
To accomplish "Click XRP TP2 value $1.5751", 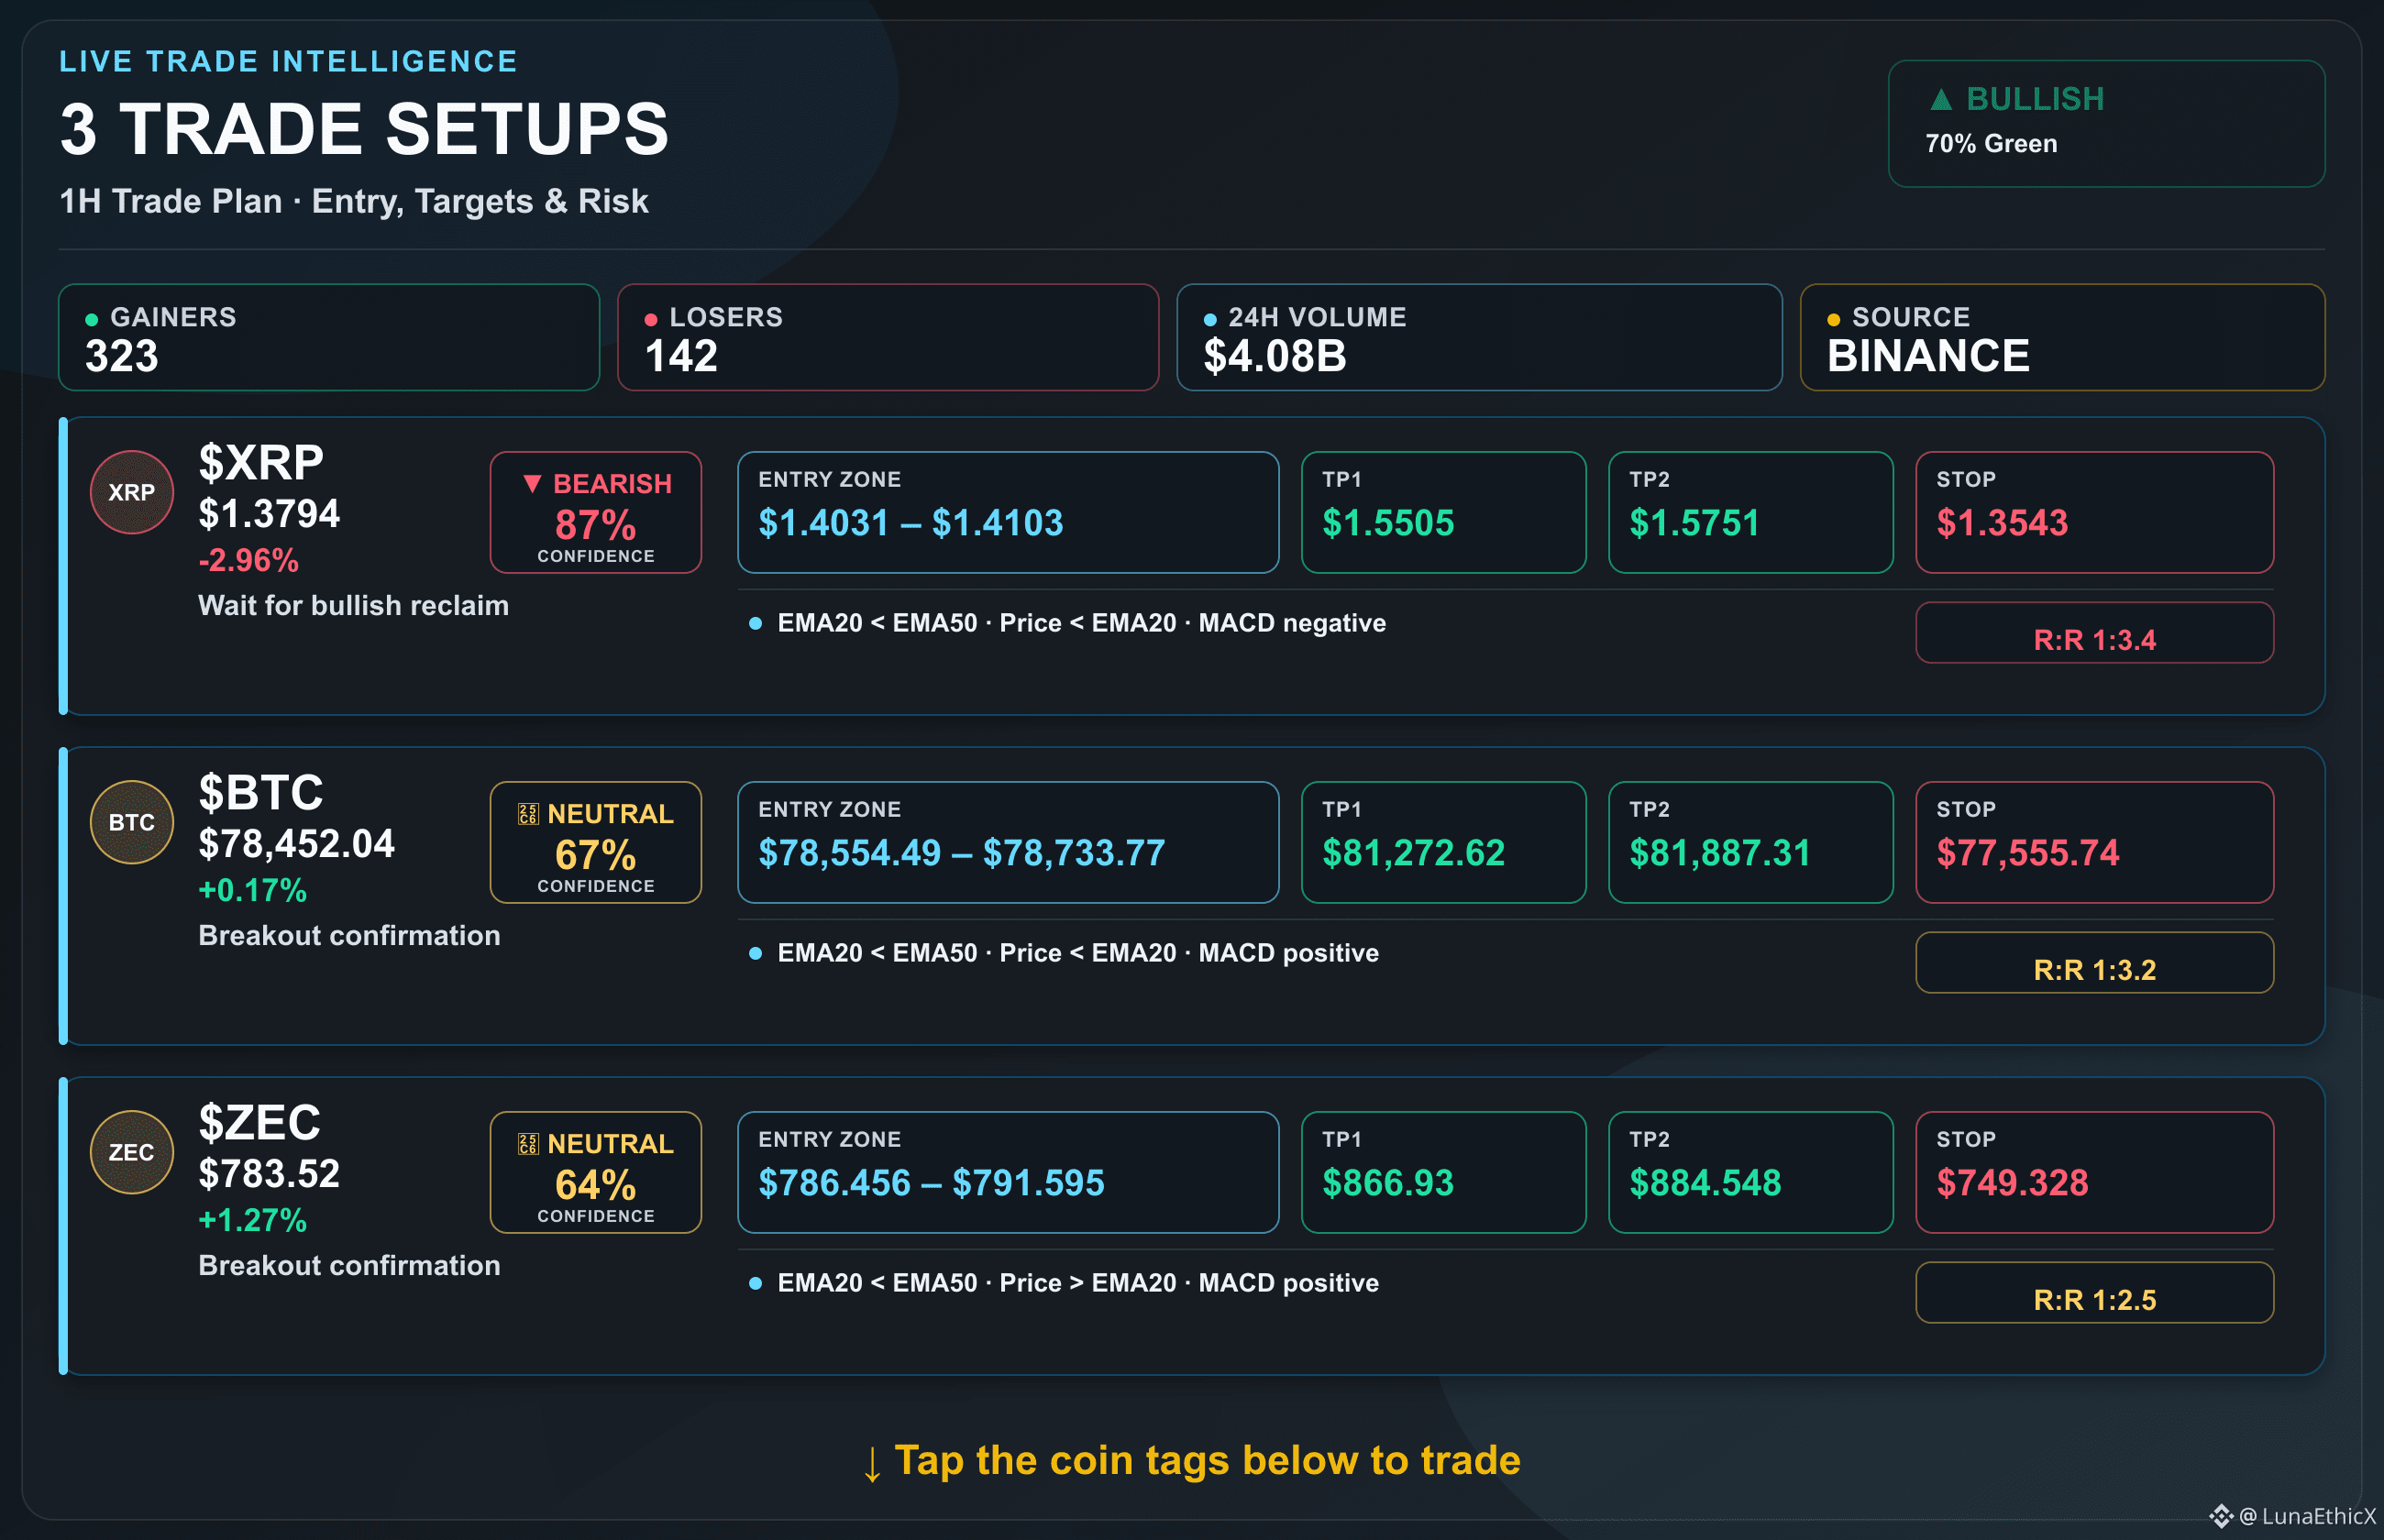I will (1694, 523).
